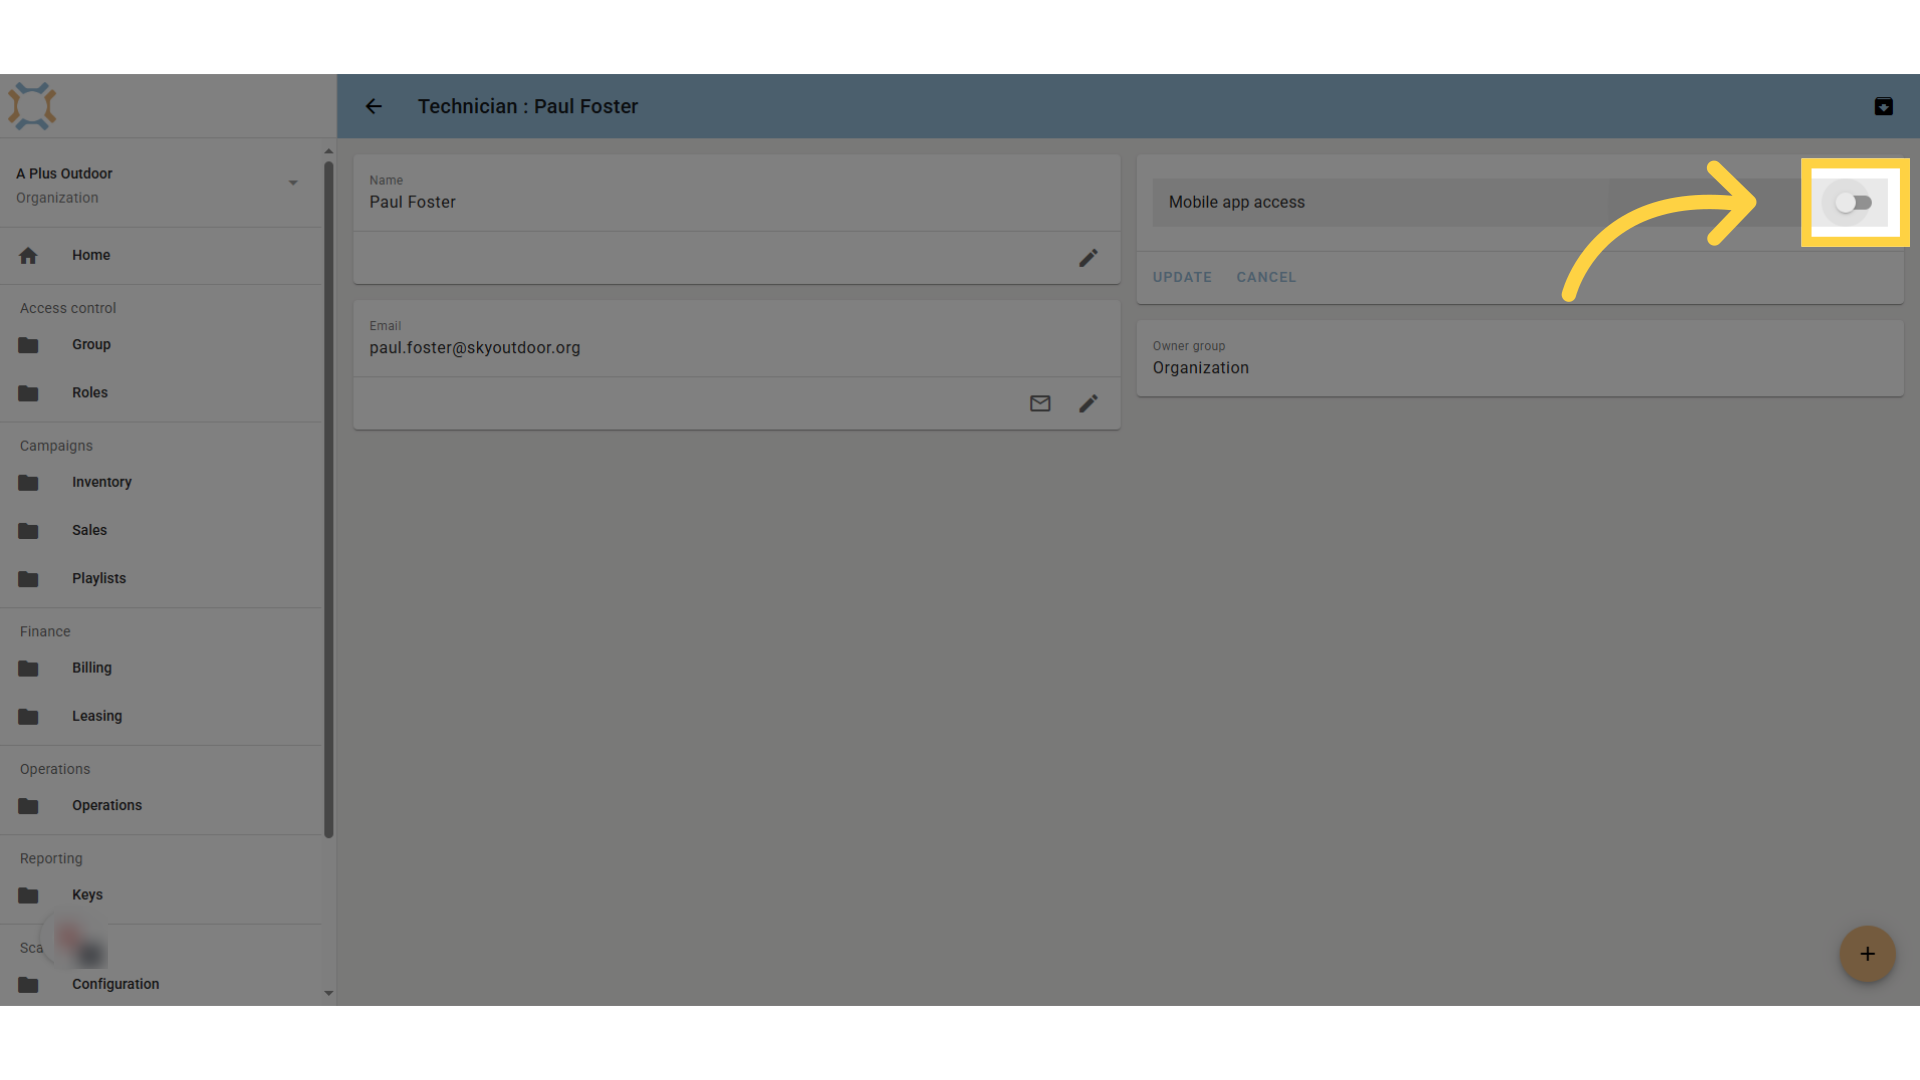Click the sidebar scrollbar down arrow
The image size is (1920, 1080).
click(328, 993)
